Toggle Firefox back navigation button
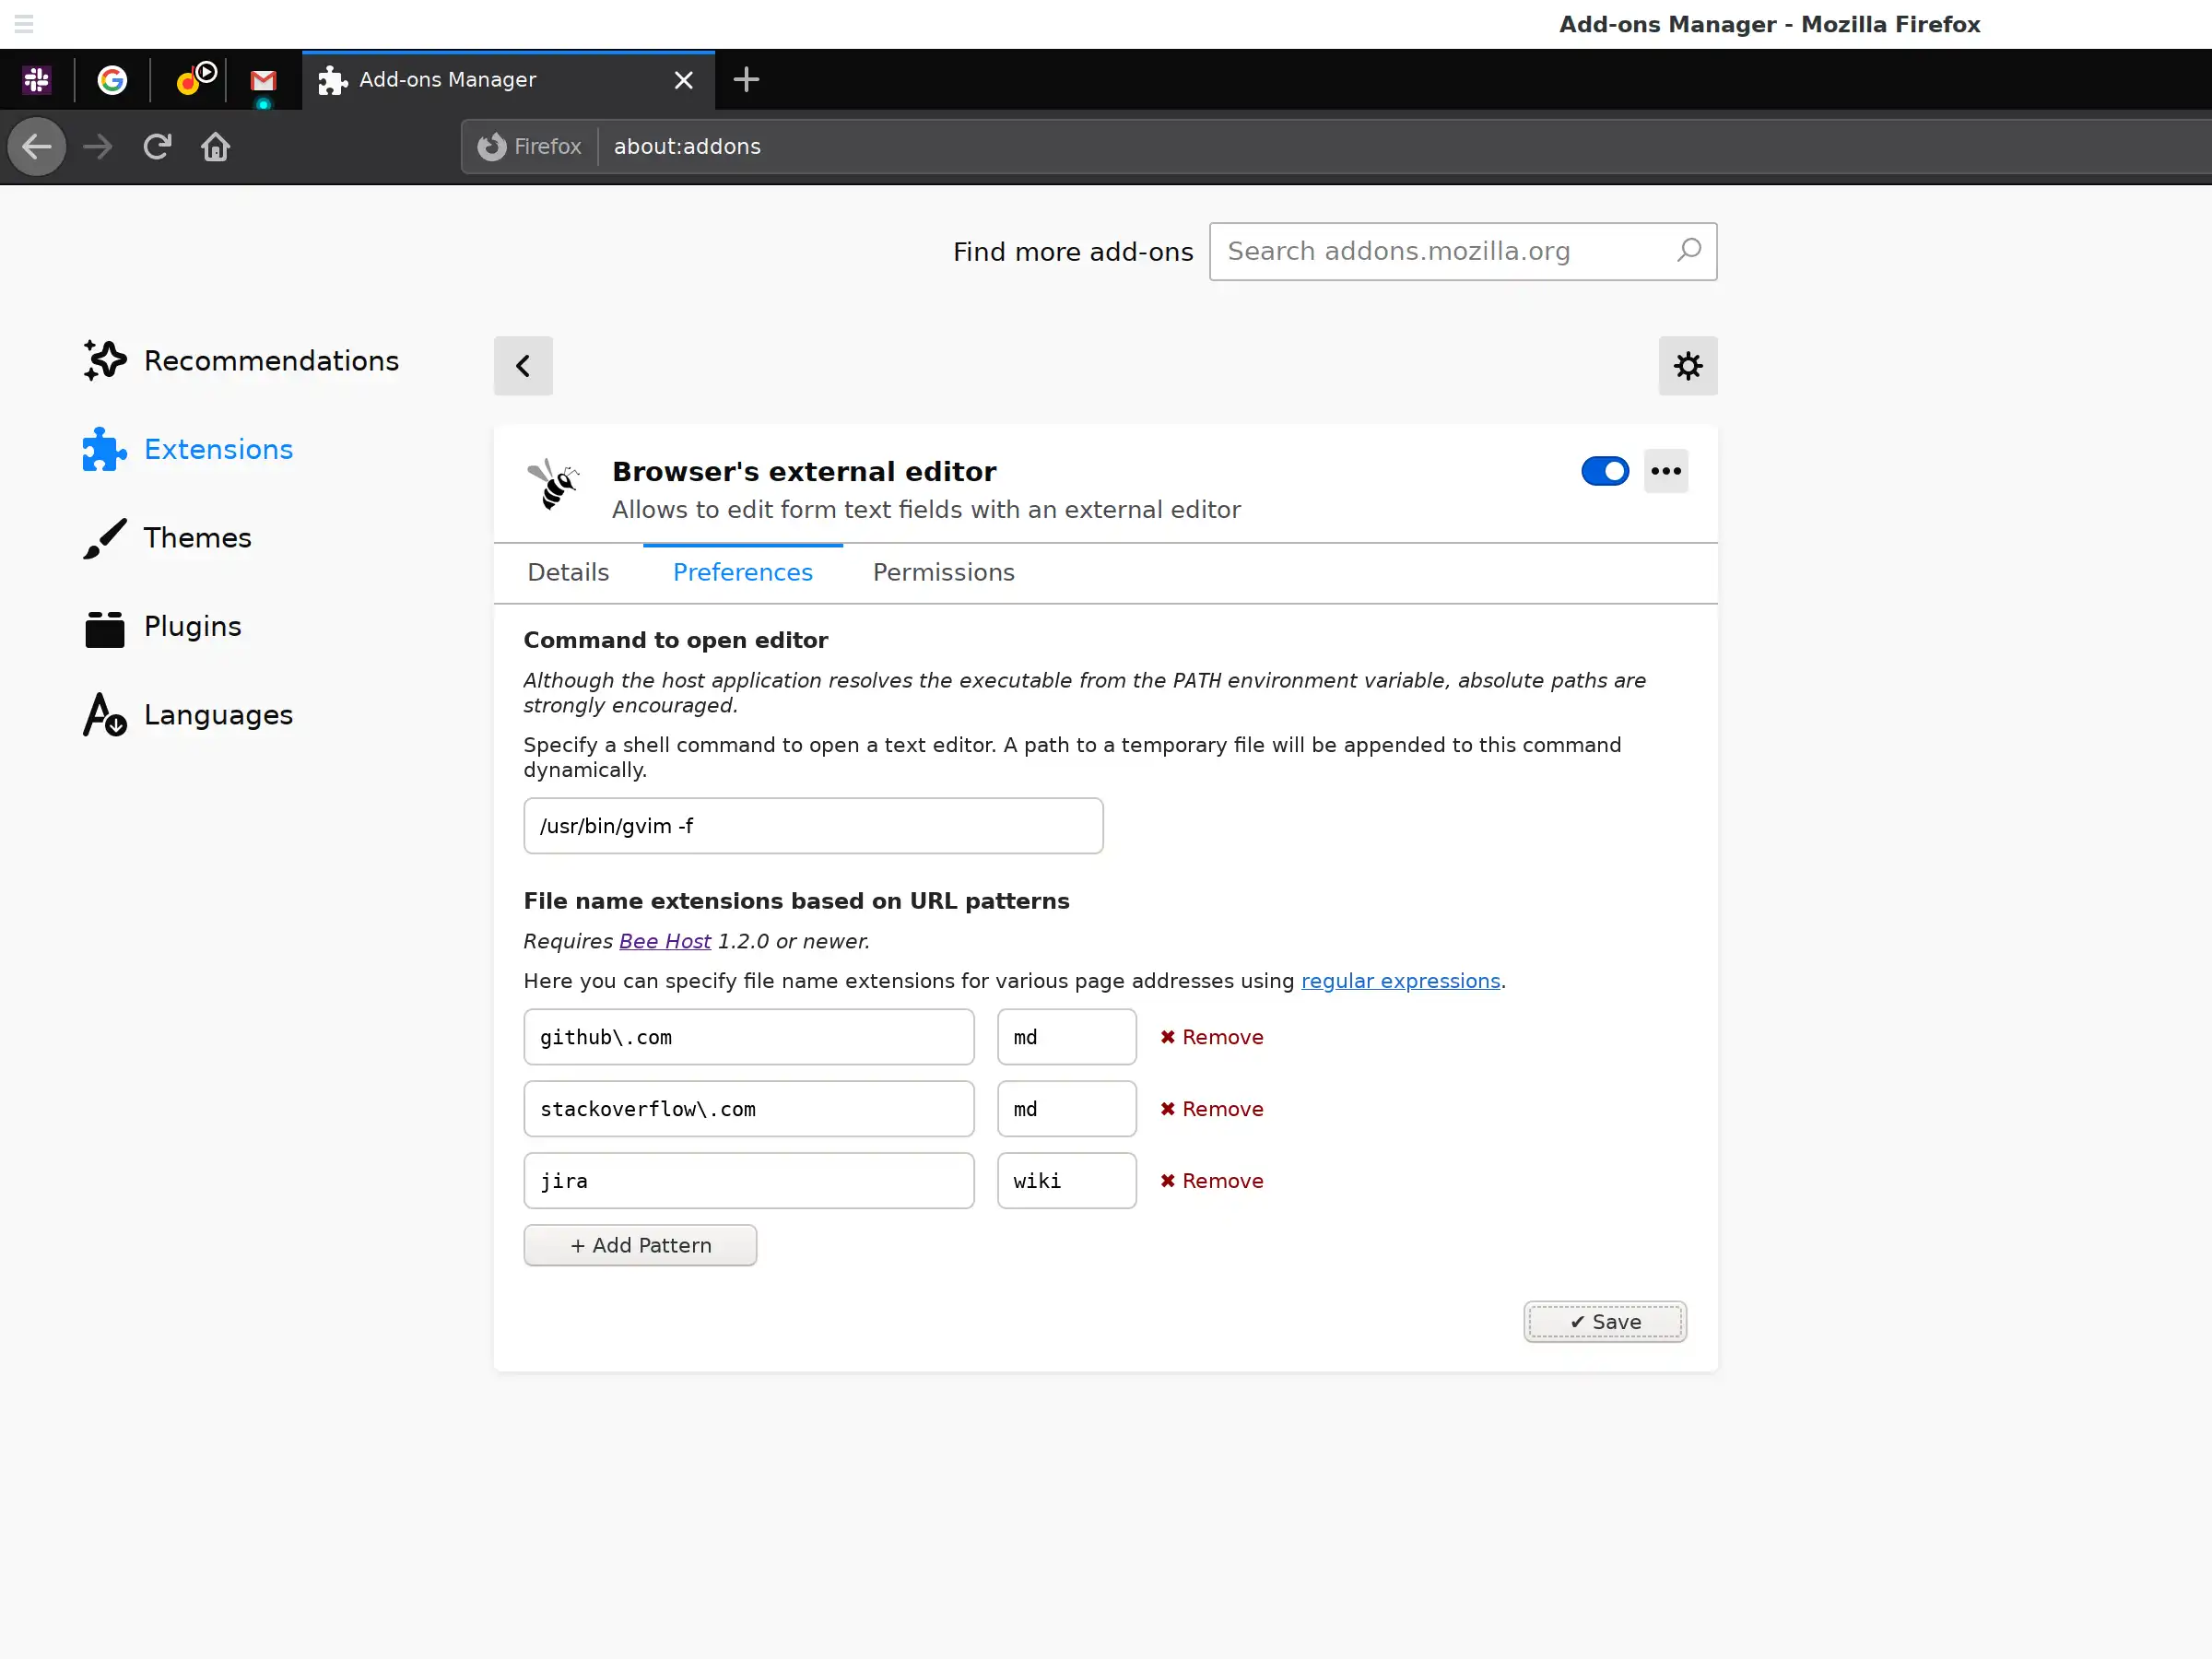Image resolution: width=2212 pixels, height=1659 pixels. (x=37, y=147)
